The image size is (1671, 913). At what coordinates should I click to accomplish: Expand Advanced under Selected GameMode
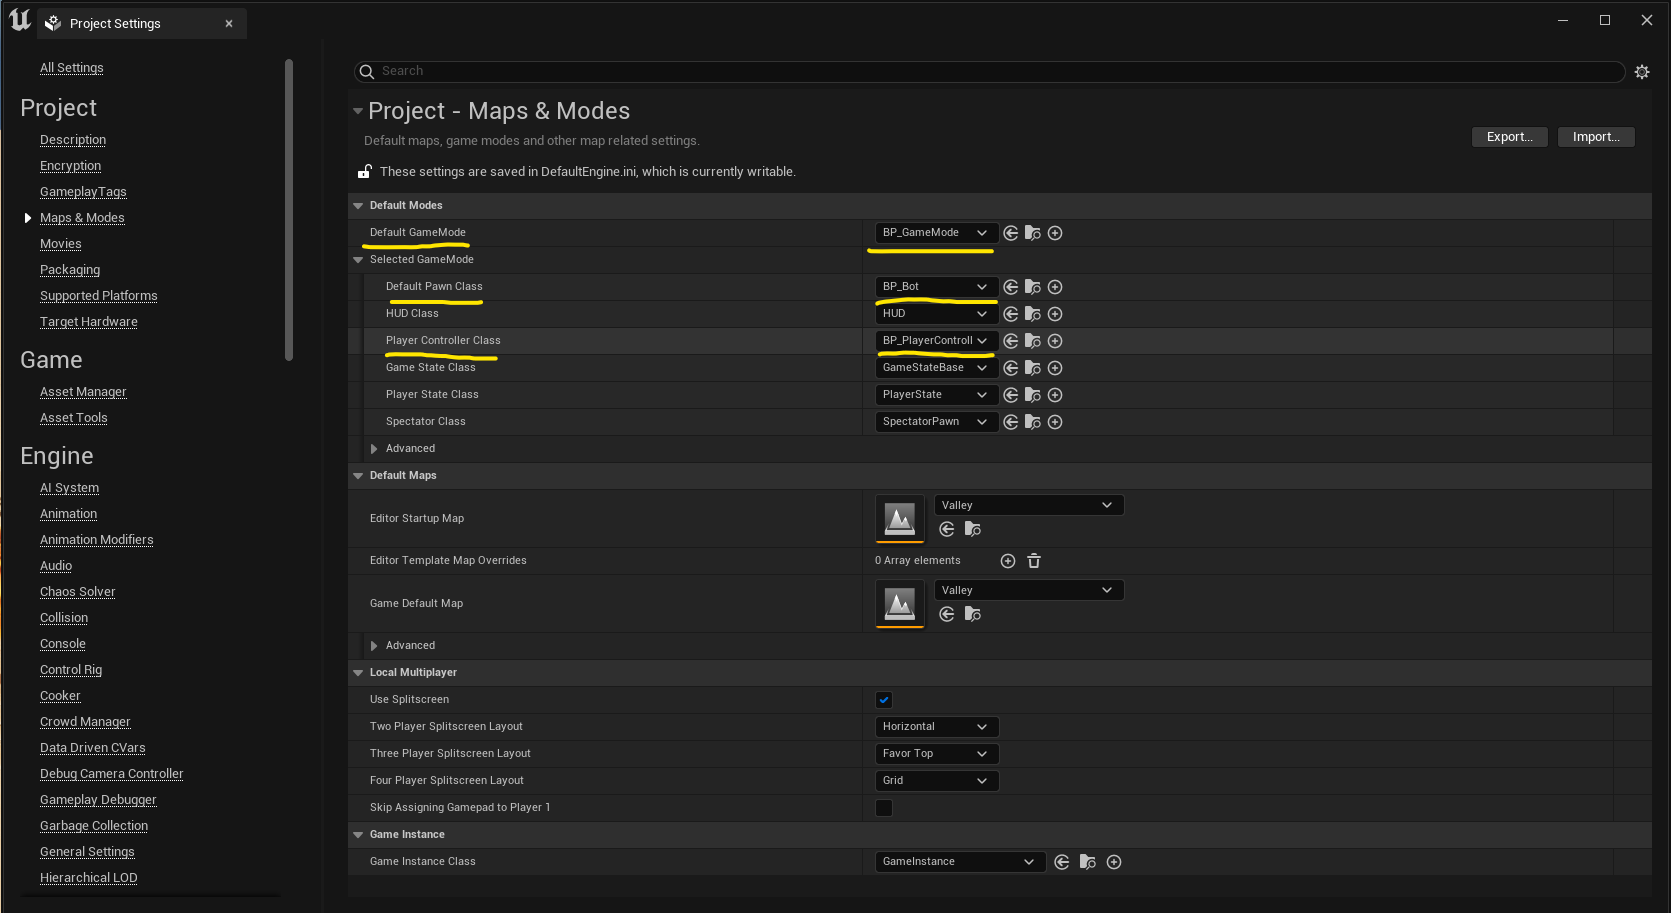tap(374, 449)
